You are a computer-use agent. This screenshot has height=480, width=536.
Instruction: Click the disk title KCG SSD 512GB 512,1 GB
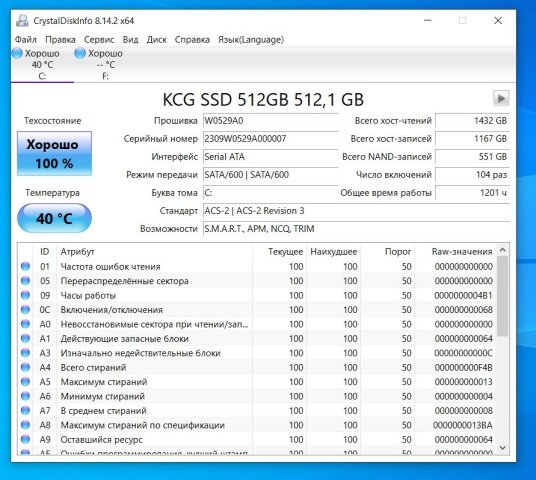pyautogui.click(x=263, y=99)
